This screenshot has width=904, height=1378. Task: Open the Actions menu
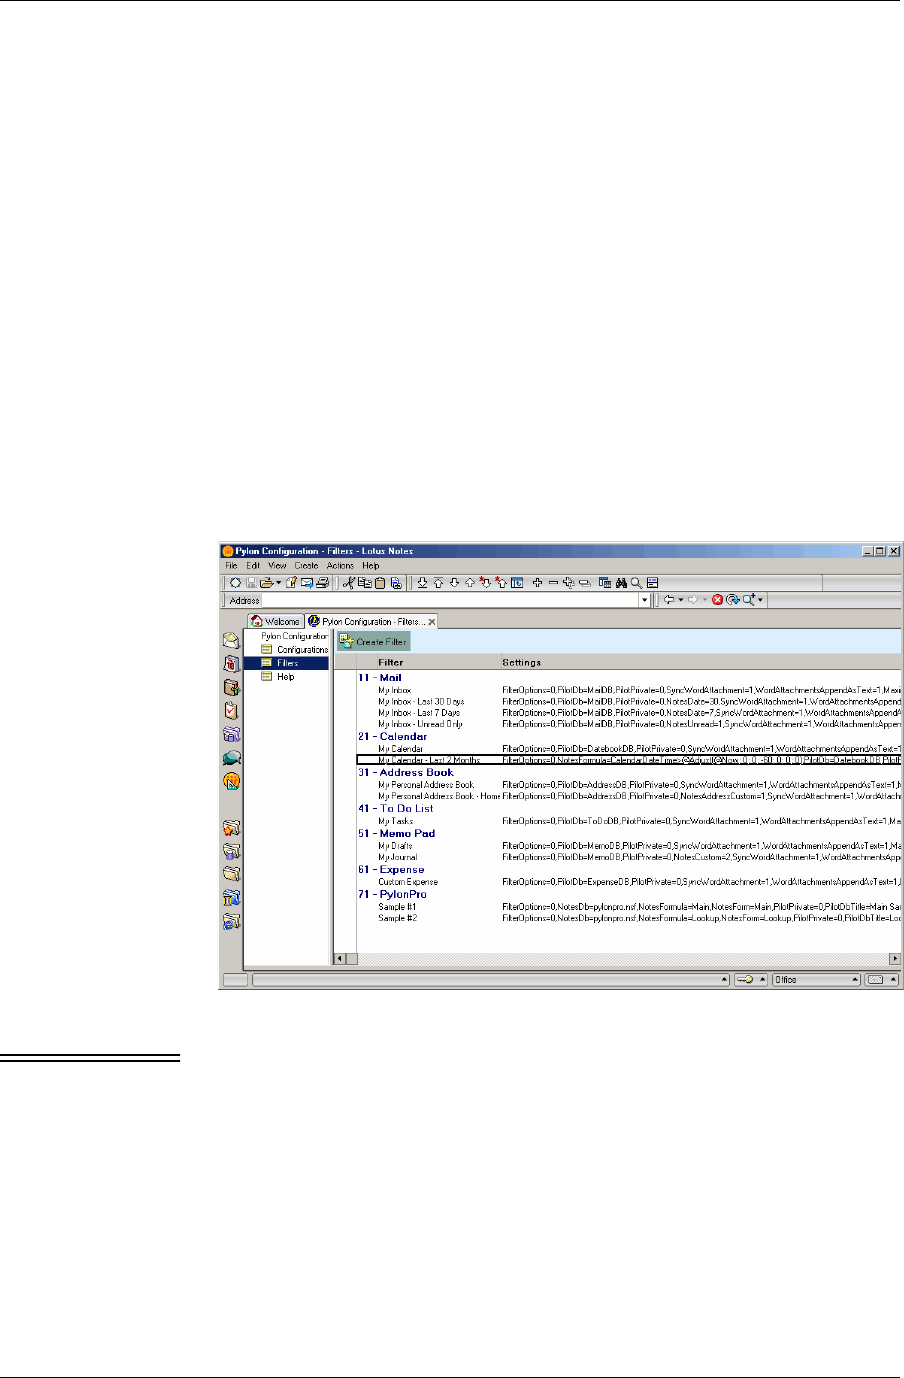pyautogui.click(x=340, y=566)
